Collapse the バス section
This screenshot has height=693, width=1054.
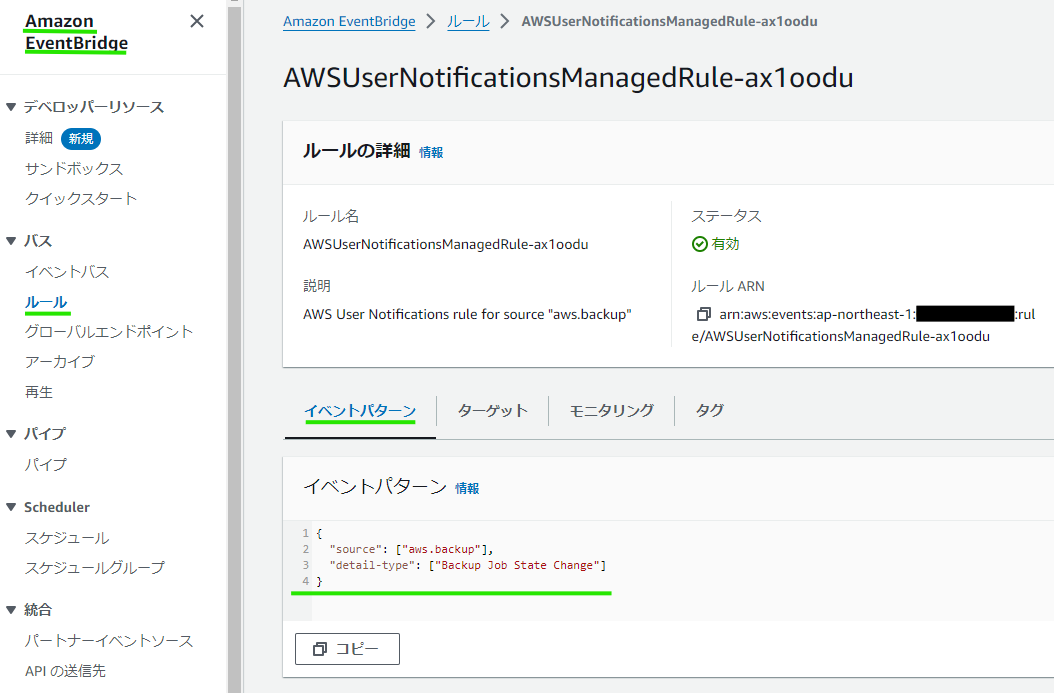click(x=12, y=241)
